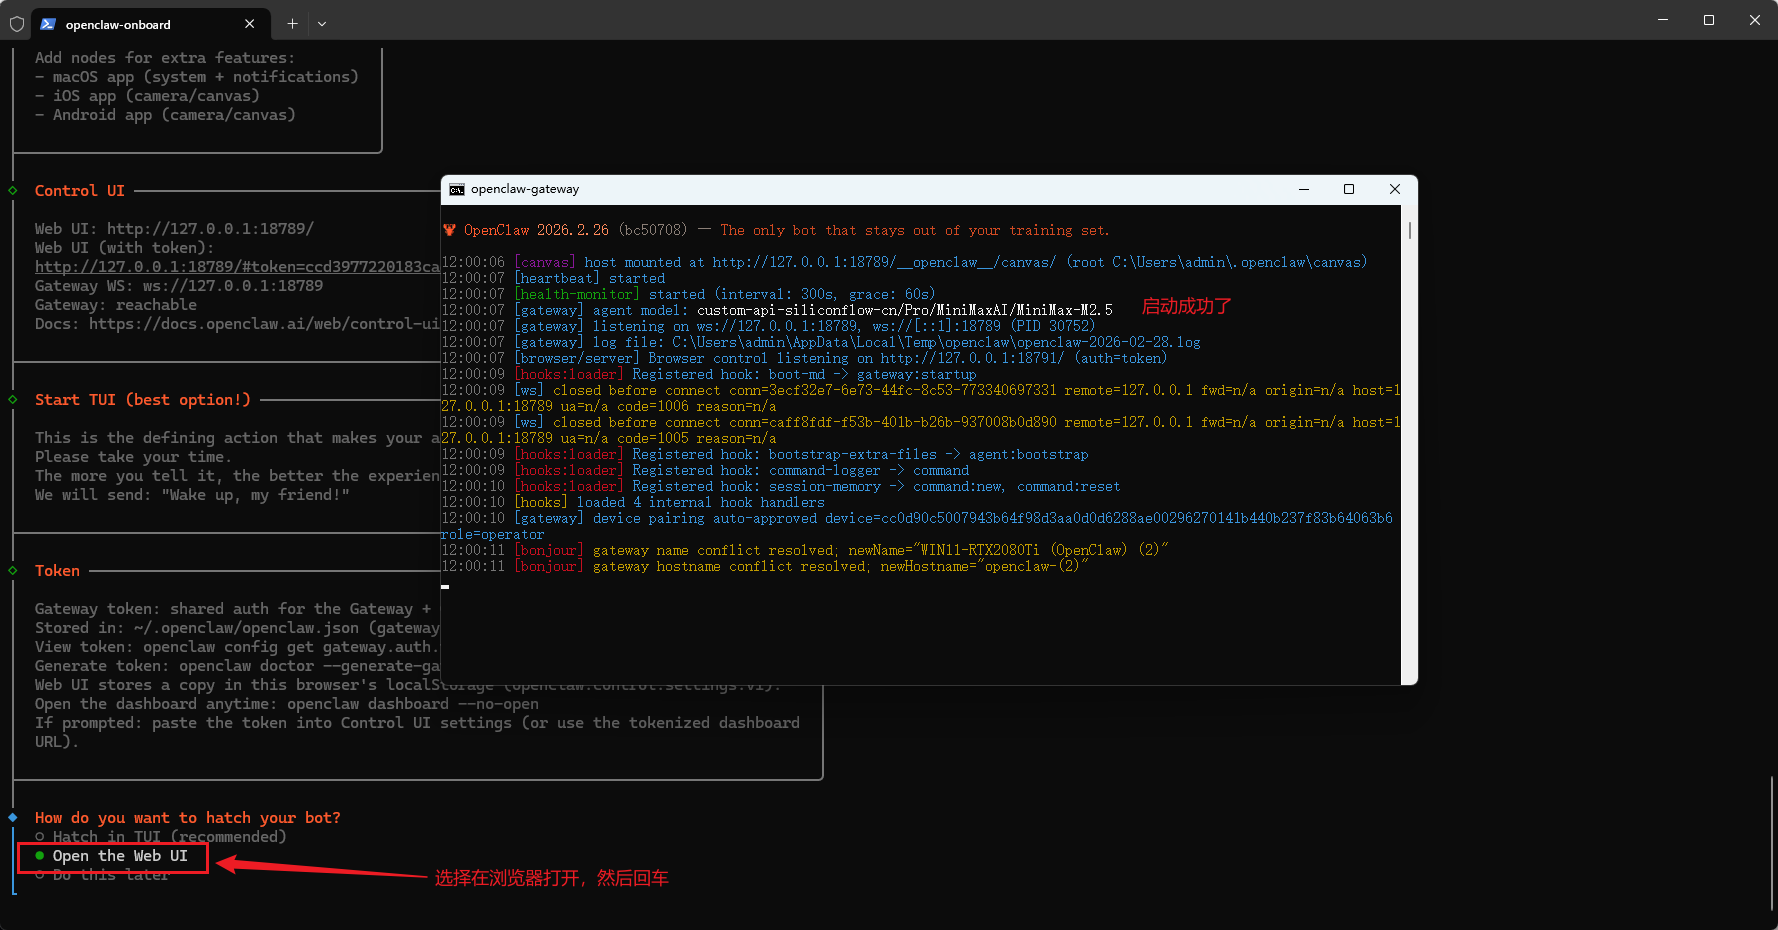Click the green diamond beside Start TUI header
The height and width of the screenshot is (930, 1778).
[13, 399]
